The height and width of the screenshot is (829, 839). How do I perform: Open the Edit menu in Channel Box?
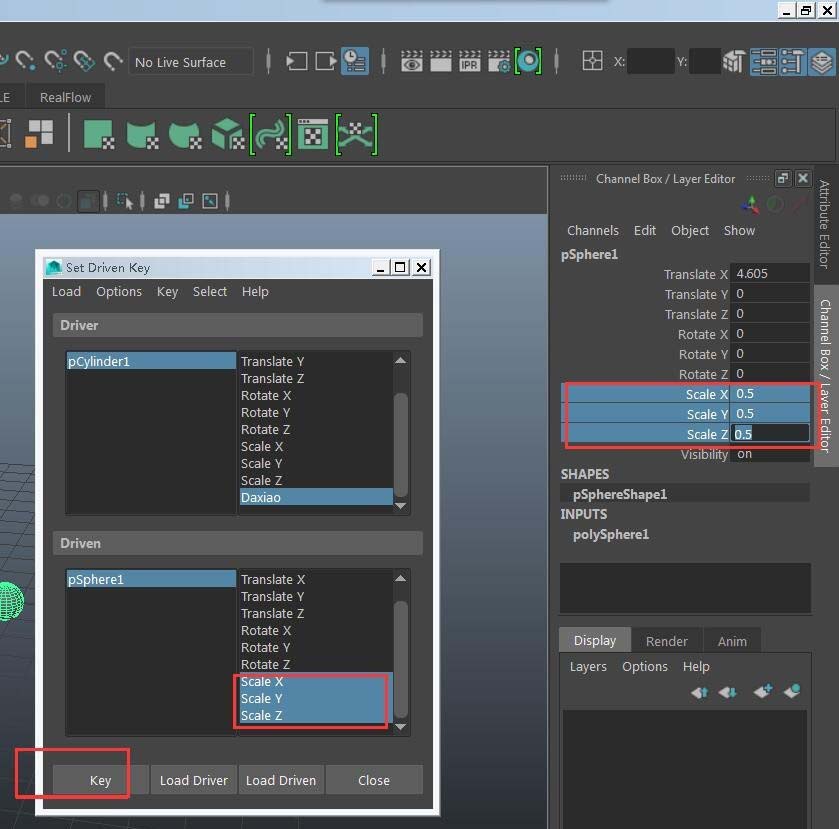(644, 231)
